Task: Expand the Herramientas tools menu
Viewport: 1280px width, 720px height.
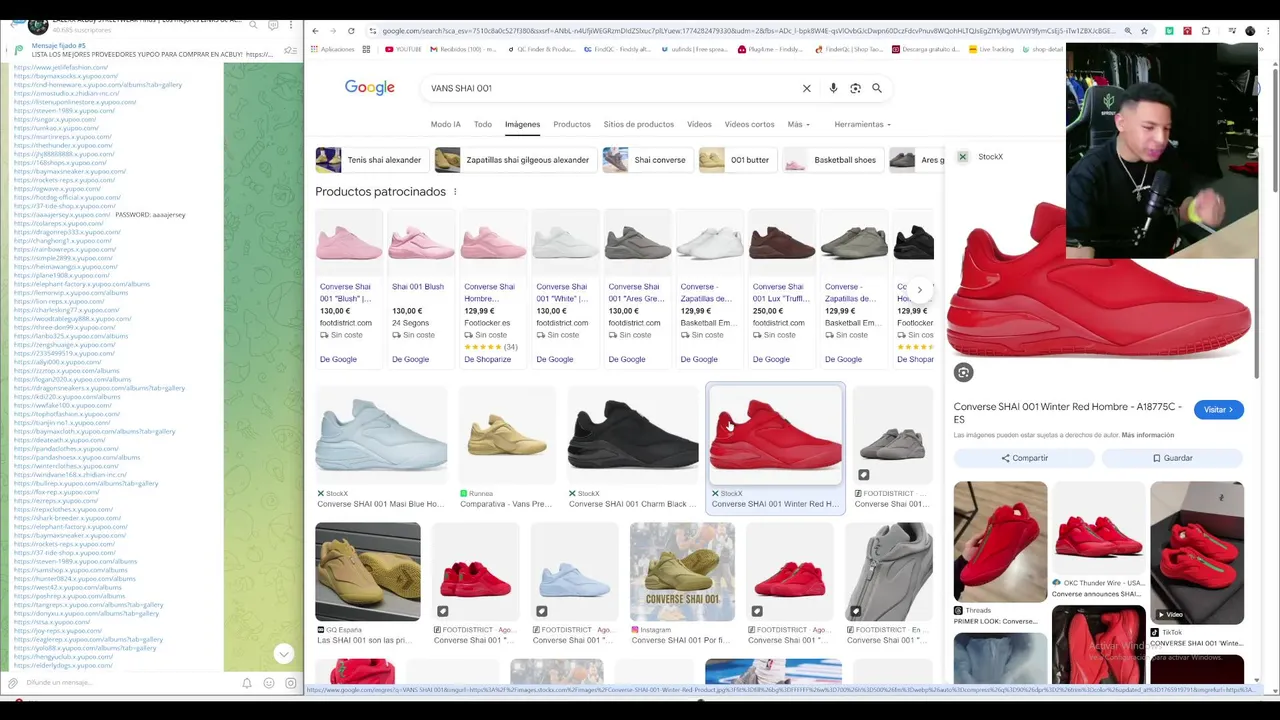Action: coord(863,124)
